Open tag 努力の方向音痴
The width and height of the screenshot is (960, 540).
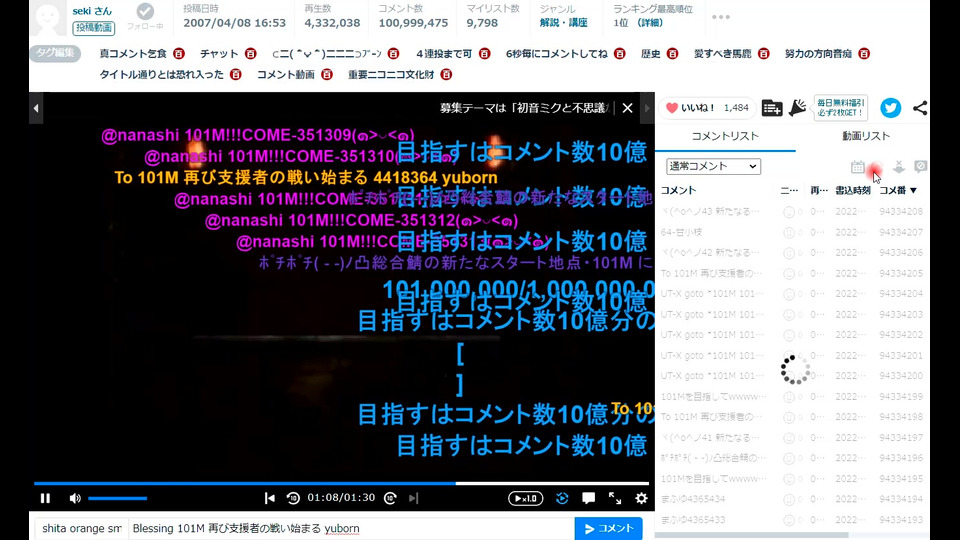point(818,54)
